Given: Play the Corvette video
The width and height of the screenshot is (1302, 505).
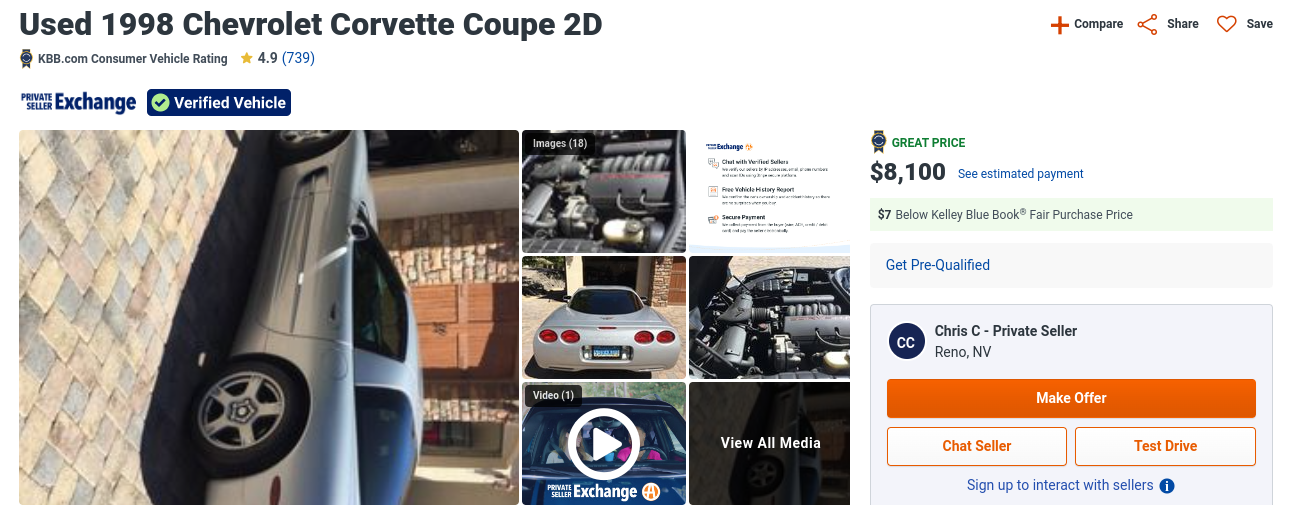Looking at the screenshot, I should click(603, 443).
